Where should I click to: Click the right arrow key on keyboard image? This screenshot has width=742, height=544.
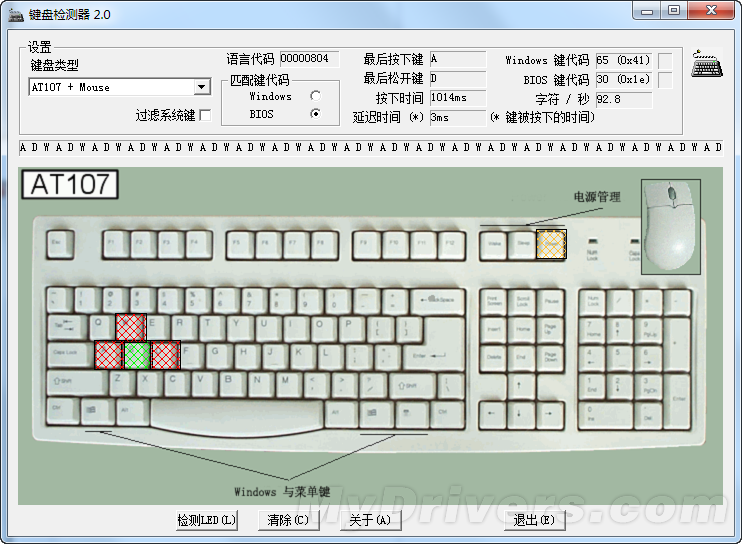[x=550, y=415]
